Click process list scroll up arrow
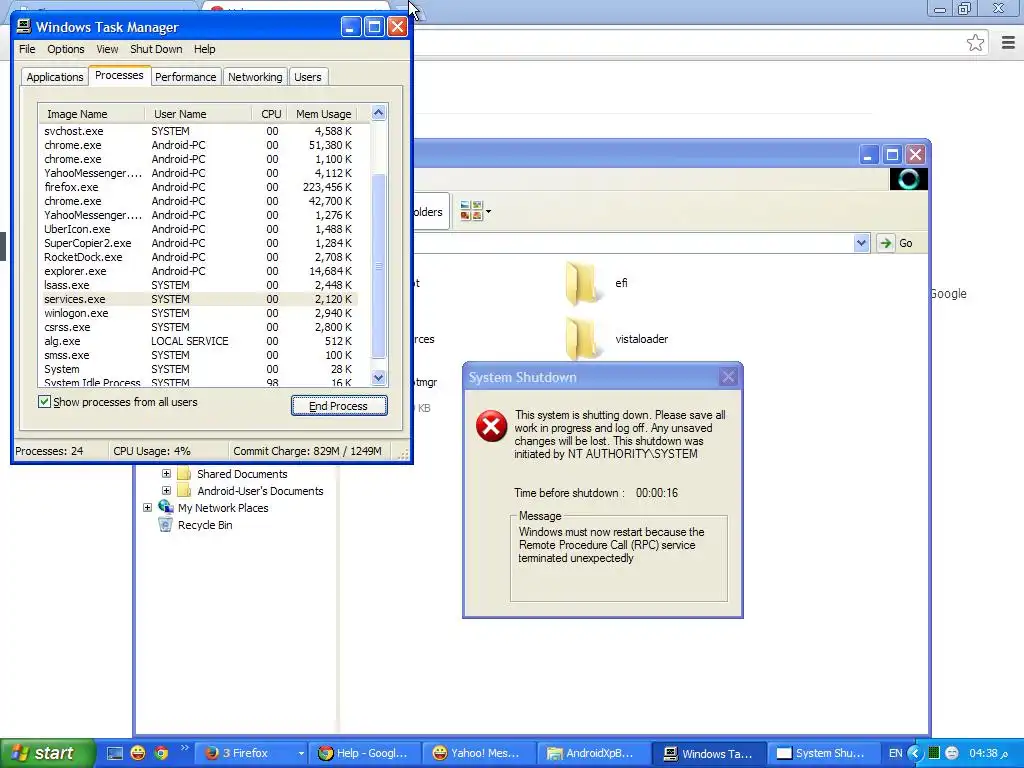Image resolution: width=1024 pixels, height=768 pixels. coord(378,113)
